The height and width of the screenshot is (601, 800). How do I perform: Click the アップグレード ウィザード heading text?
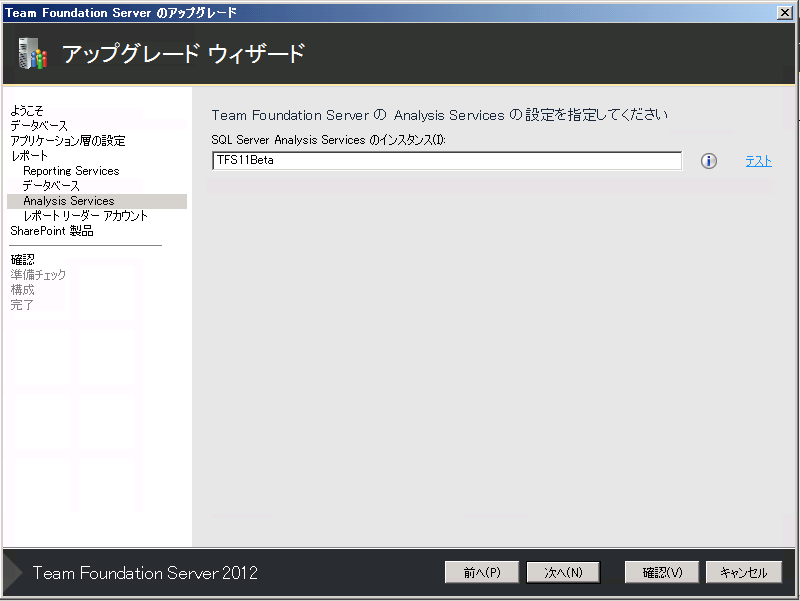[x=183, y=54]
